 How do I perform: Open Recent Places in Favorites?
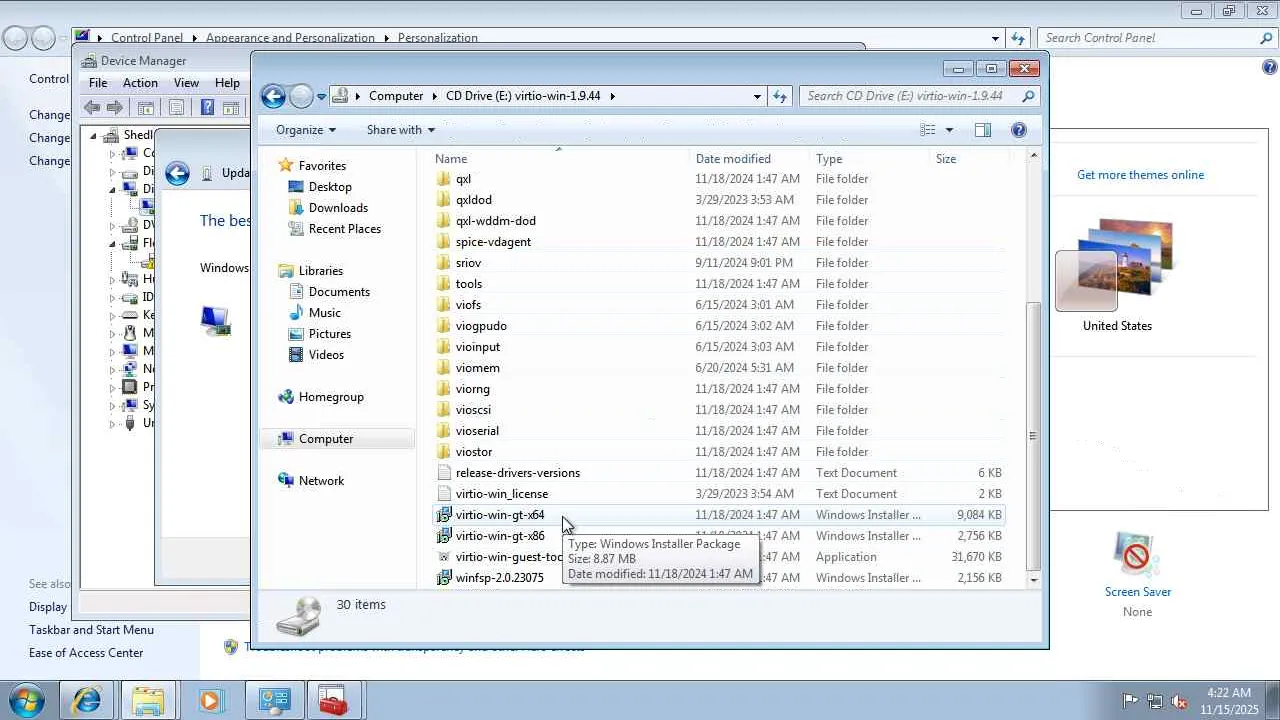pyautogui.click(x=344, y=229)
